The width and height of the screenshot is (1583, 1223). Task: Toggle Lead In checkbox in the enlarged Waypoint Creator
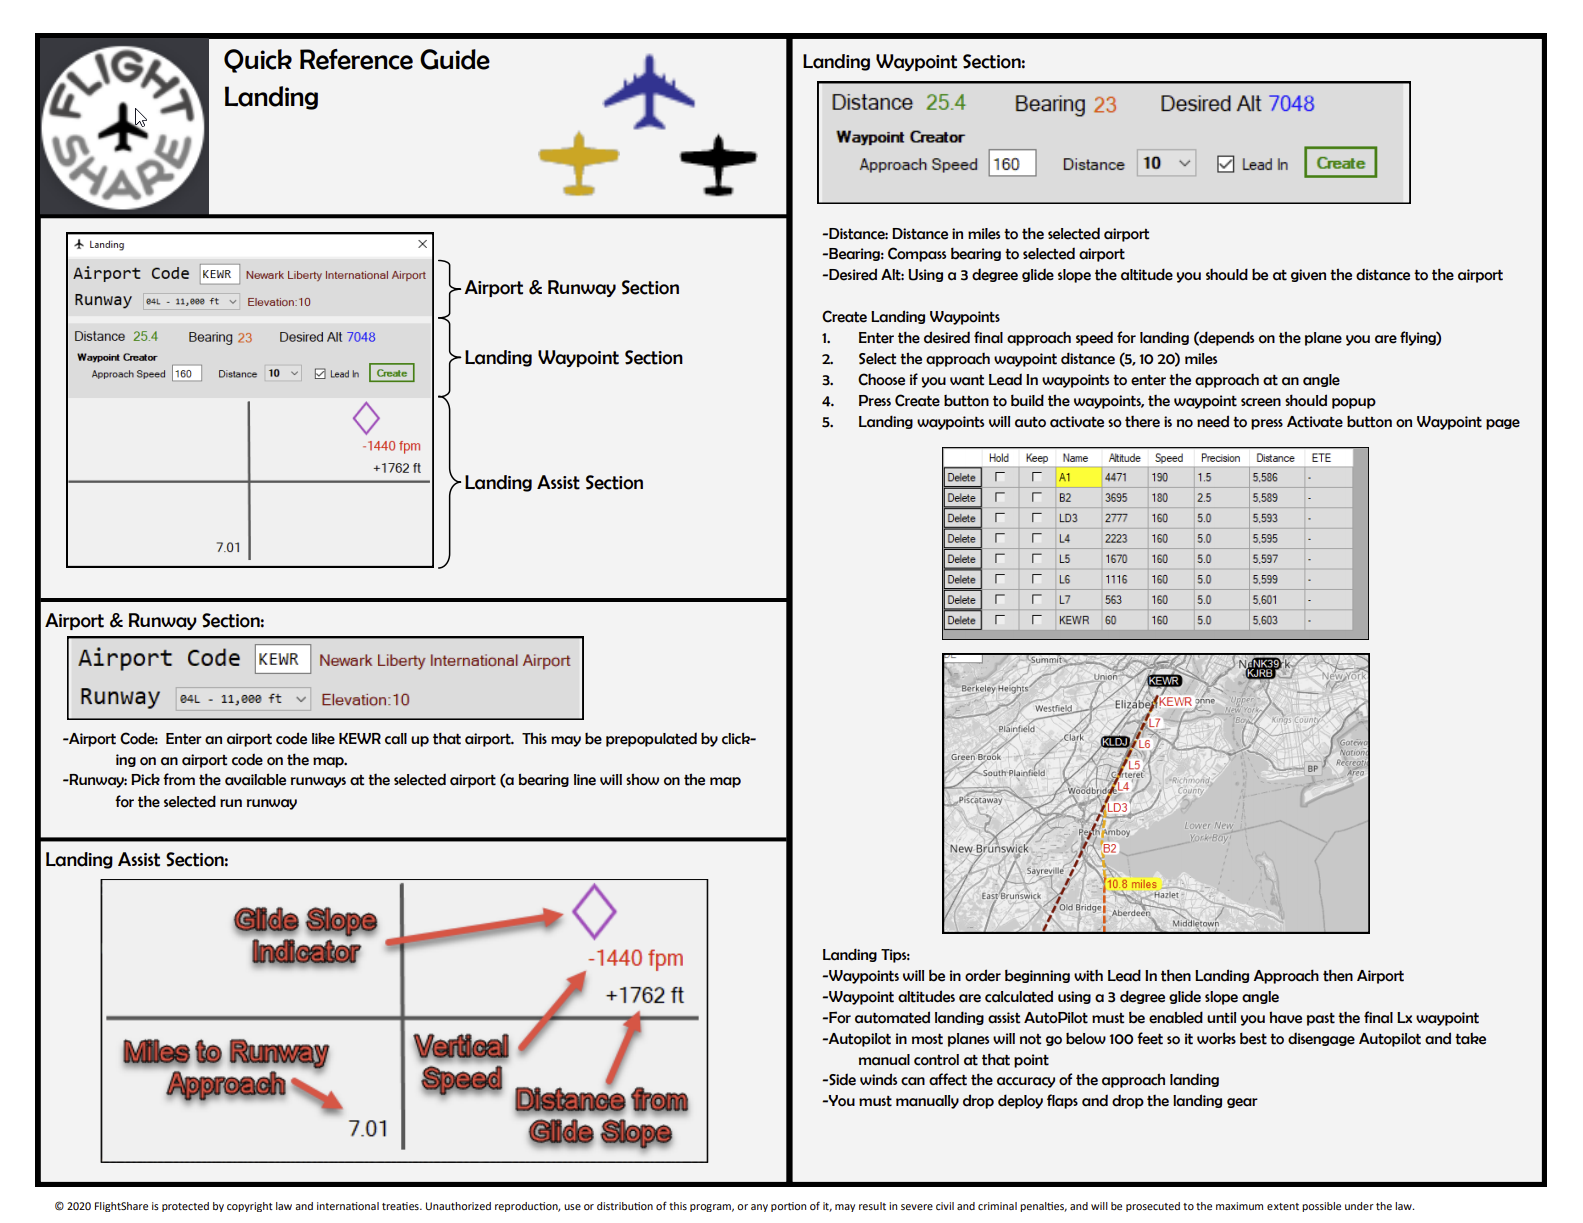1225,164
